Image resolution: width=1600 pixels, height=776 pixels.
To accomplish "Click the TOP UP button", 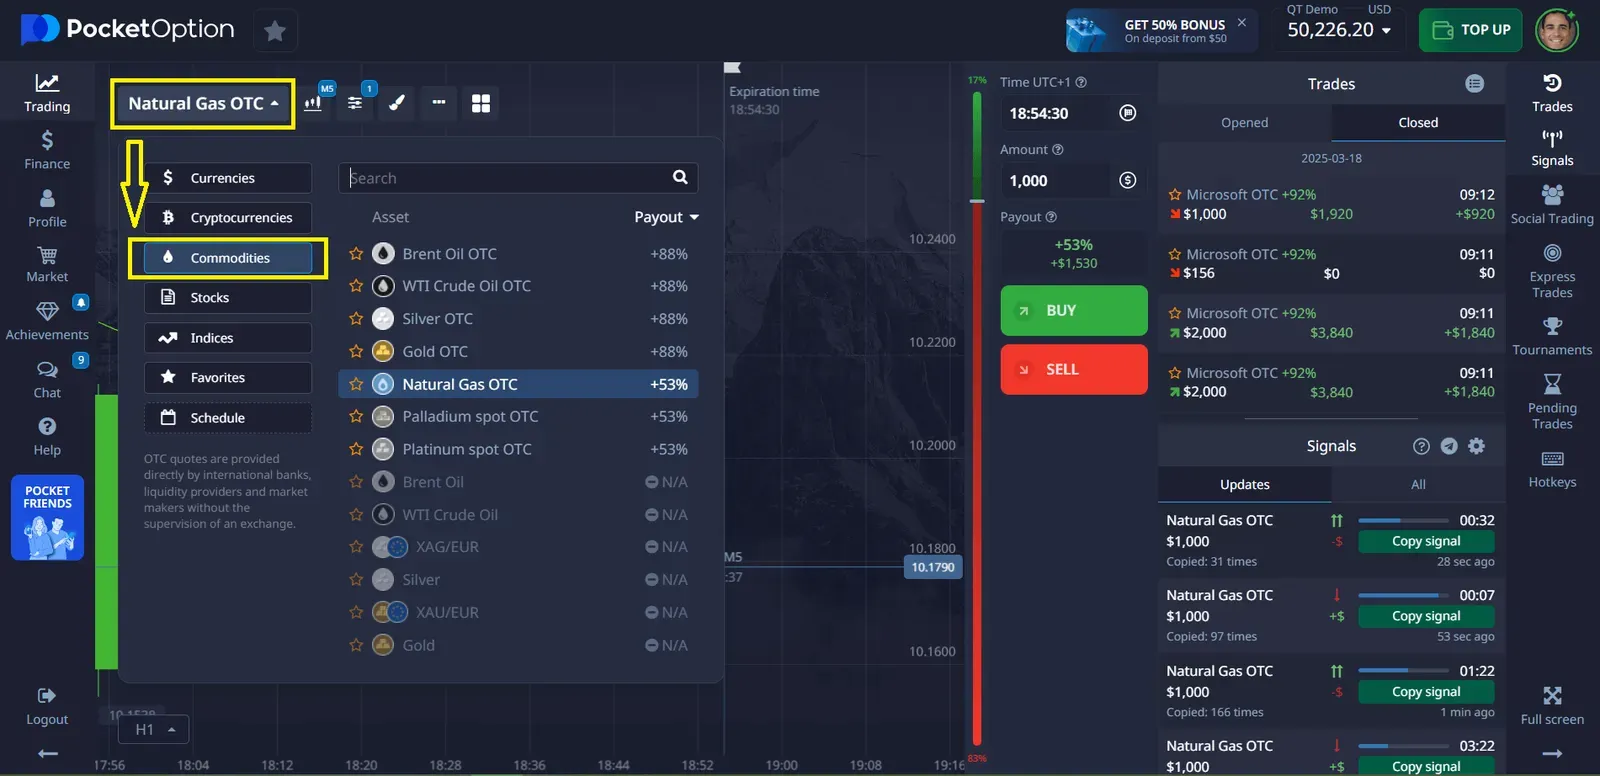I will pyautogui.click(x=1470, y=30).
